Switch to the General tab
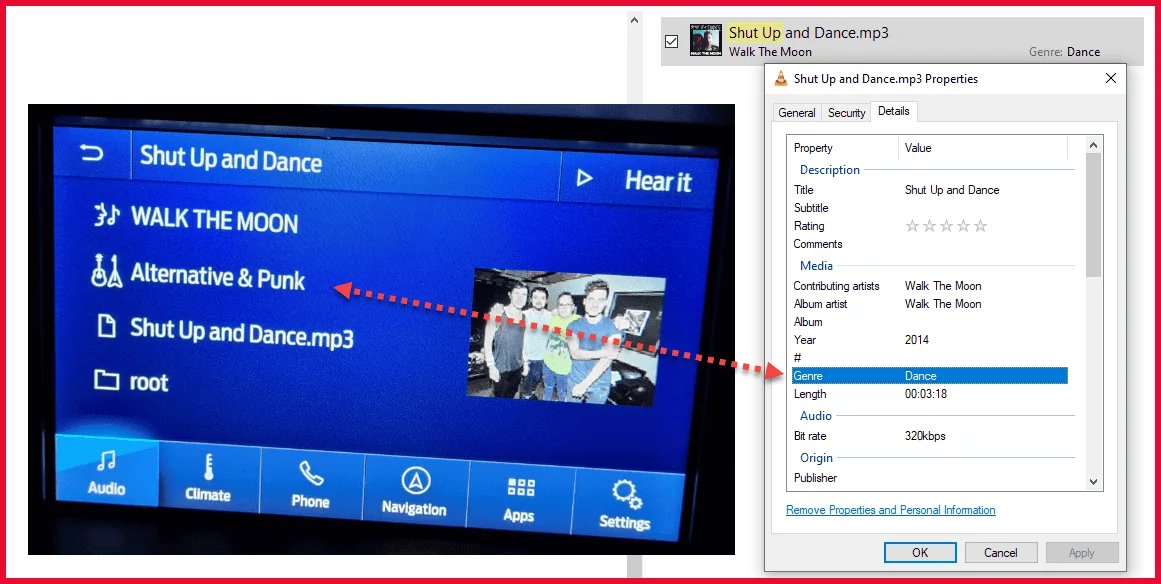 (x=797, y=113)
